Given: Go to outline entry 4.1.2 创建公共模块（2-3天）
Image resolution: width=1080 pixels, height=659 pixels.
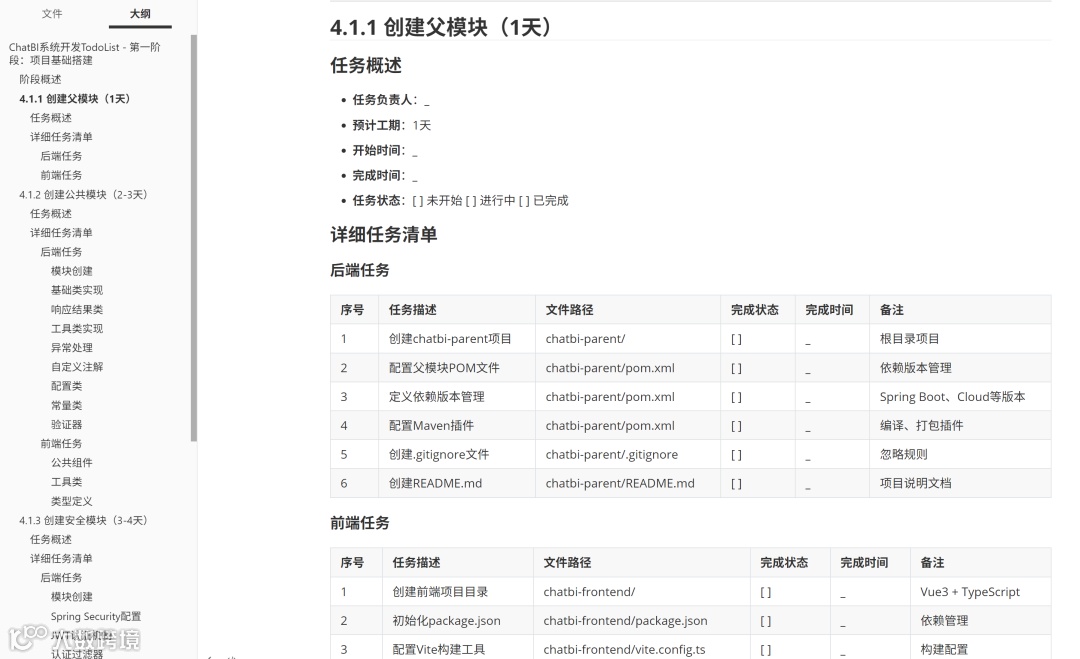Looking at the screenshot, I should coord(83,194).
